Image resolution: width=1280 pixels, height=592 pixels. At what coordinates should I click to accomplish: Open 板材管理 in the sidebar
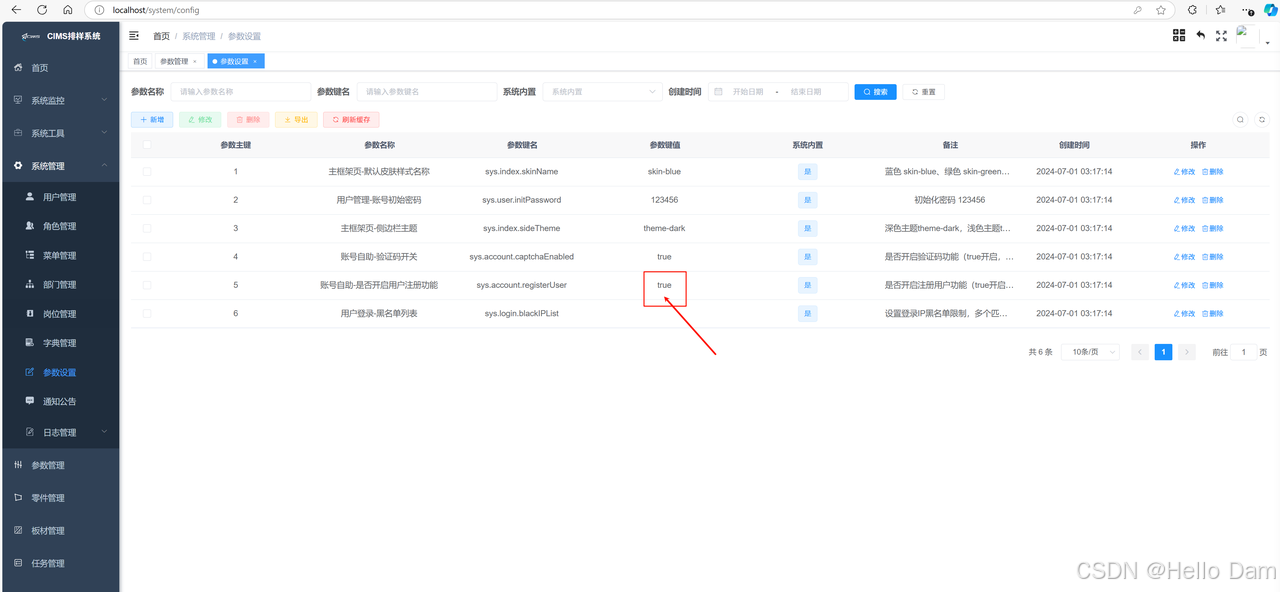[x=60, y=530]
